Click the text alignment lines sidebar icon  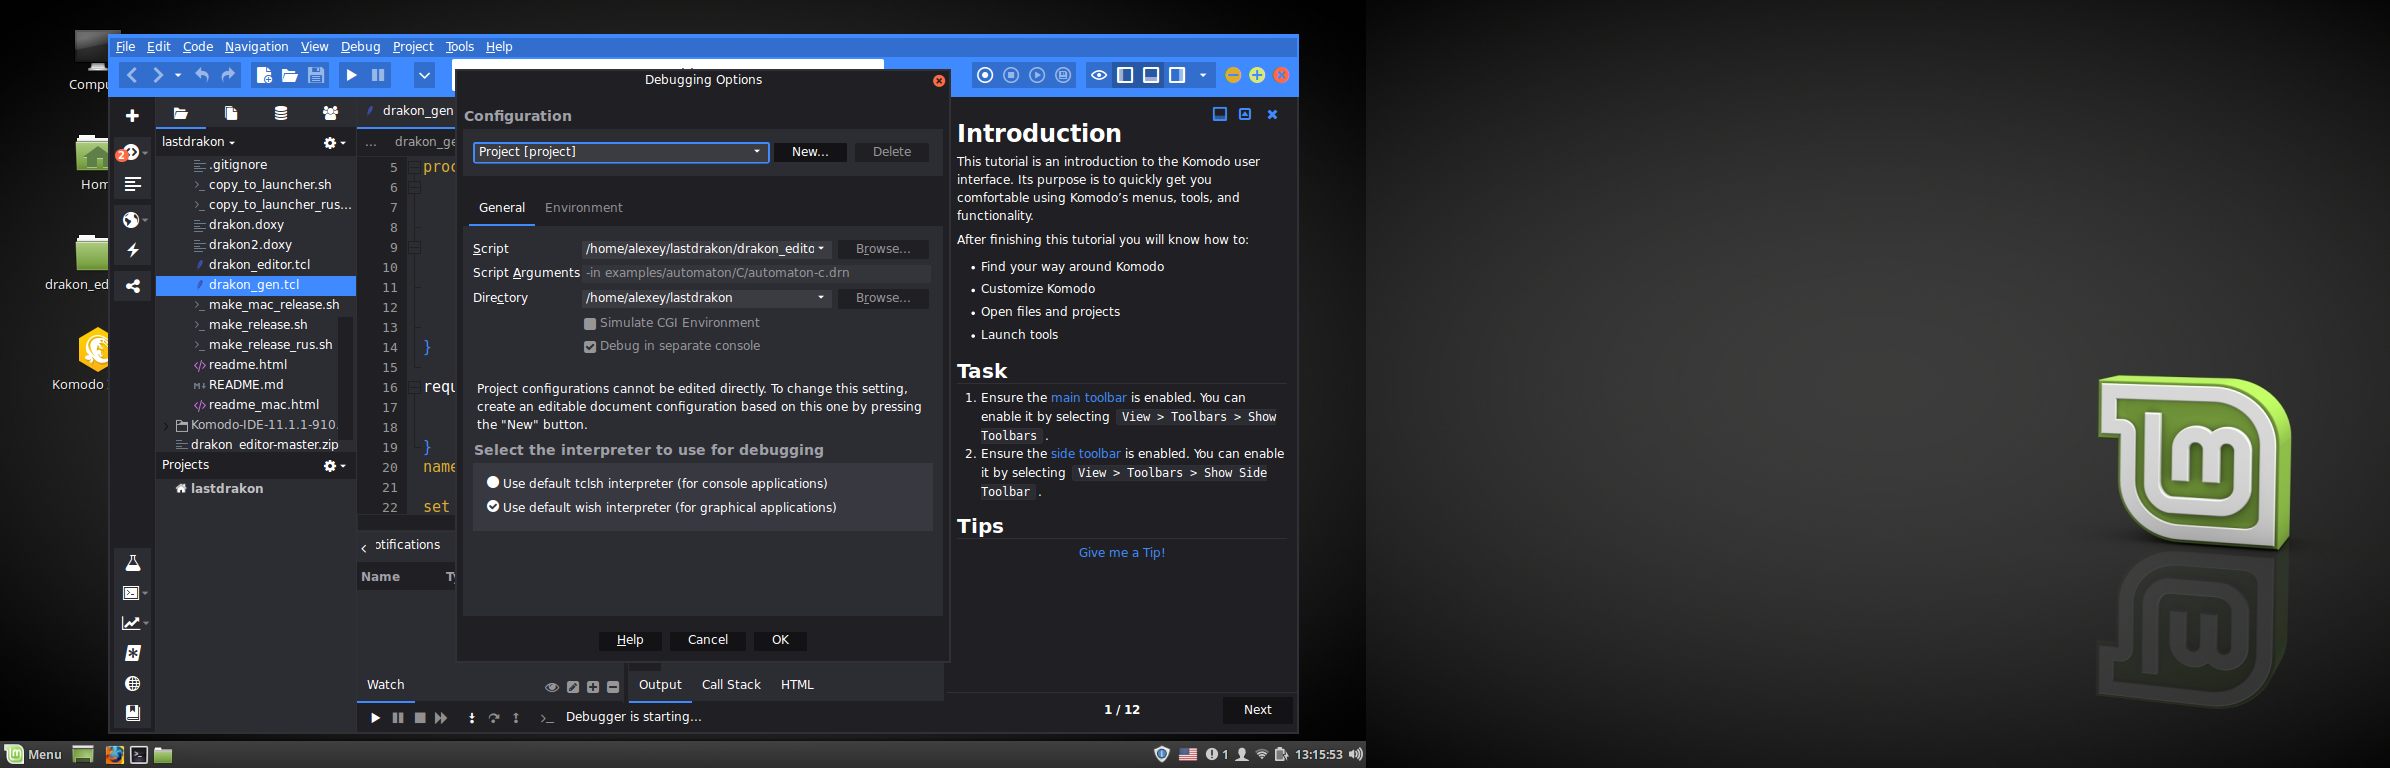tap(132, 184)
